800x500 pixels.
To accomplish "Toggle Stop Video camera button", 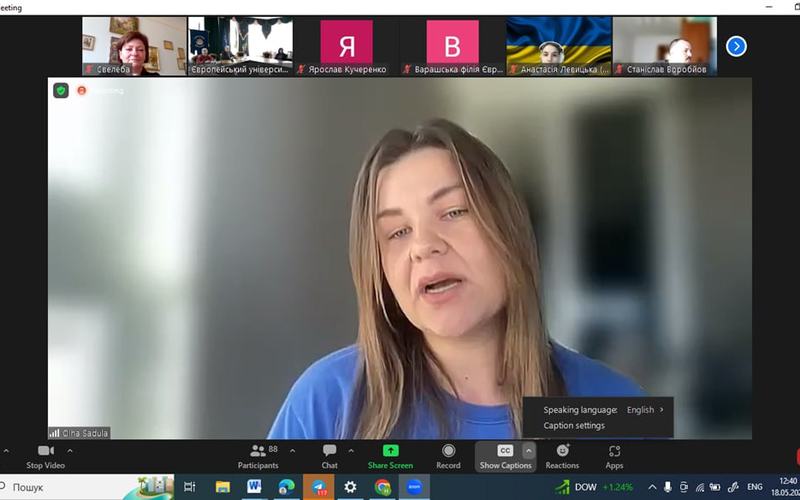I will pos(46,457).
